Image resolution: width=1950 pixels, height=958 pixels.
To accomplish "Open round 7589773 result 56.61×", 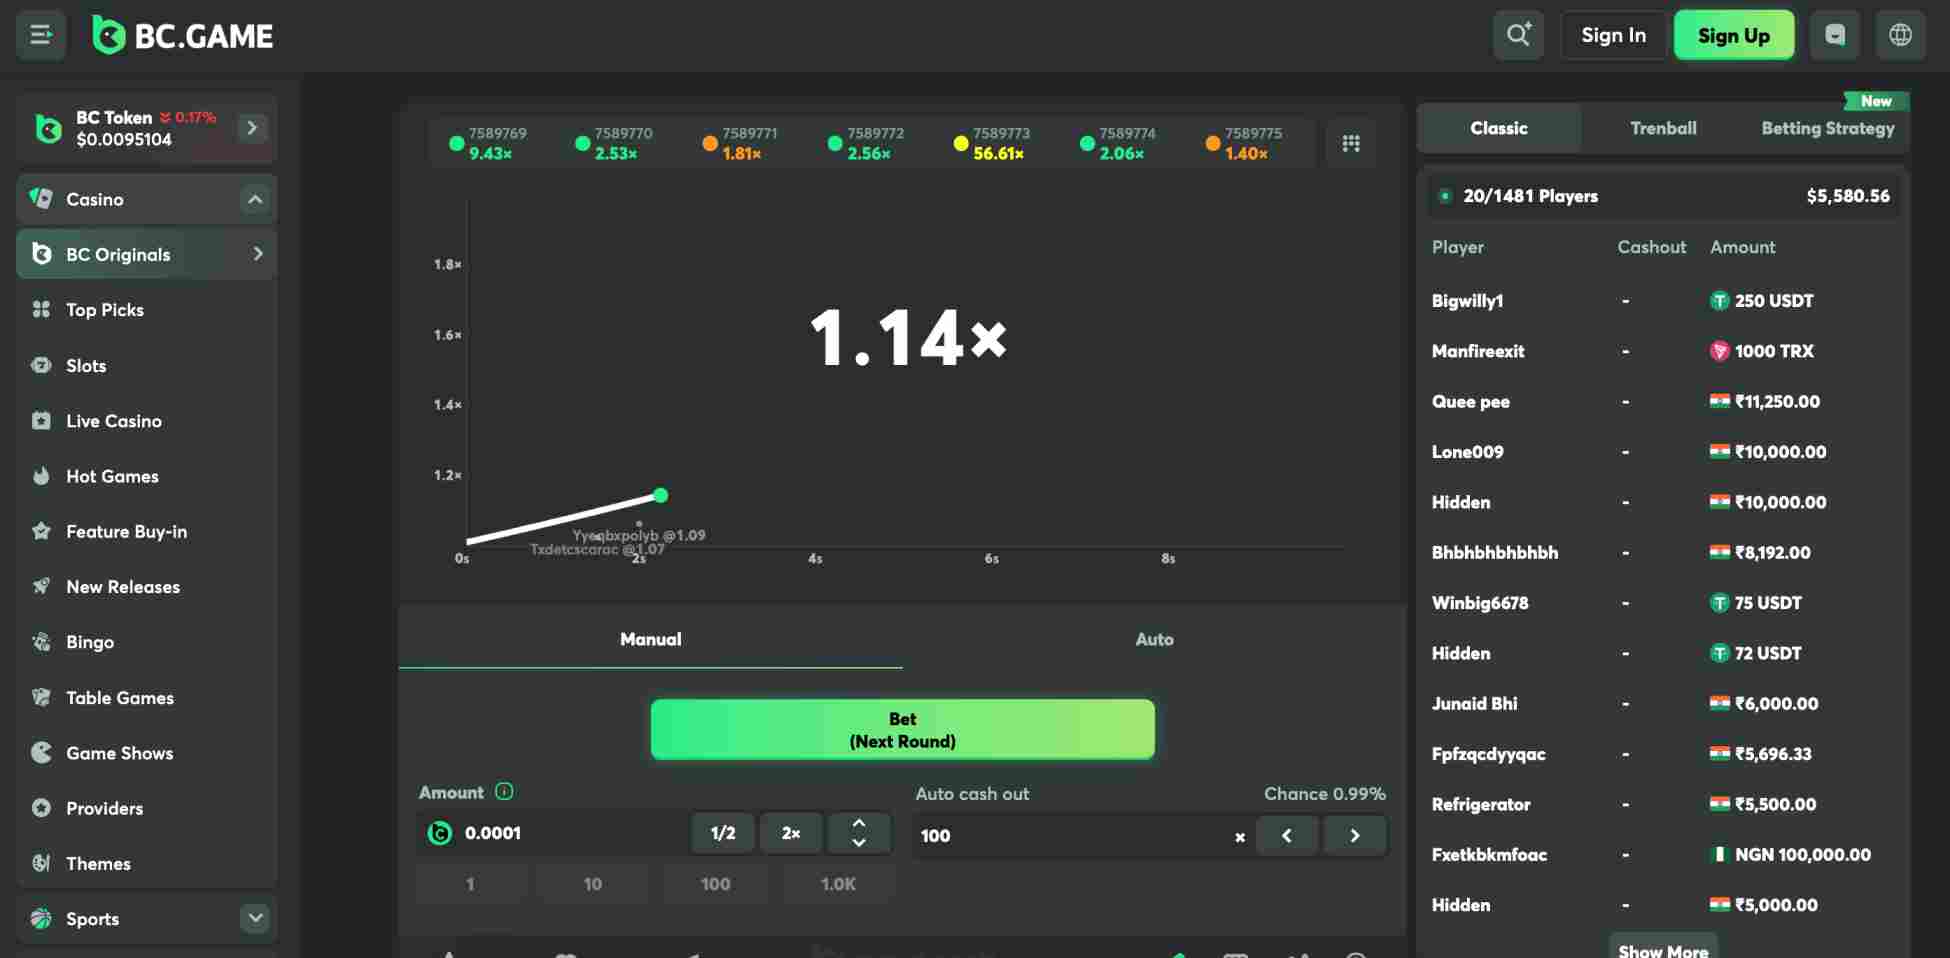I will click(992, 143).
